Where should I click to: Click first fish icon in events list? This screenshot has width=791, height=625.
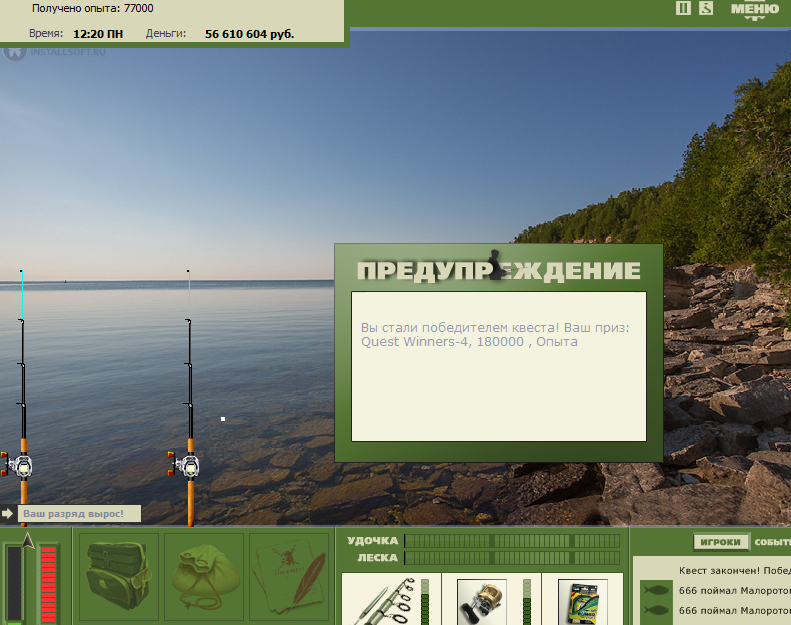pyautogui.click(x=656, y=590)
